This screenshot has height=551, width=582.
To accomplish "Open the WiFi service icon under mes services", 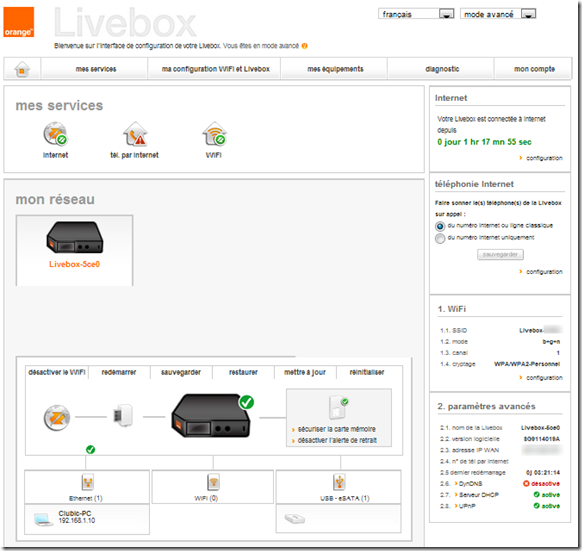I will click(215, 134).
